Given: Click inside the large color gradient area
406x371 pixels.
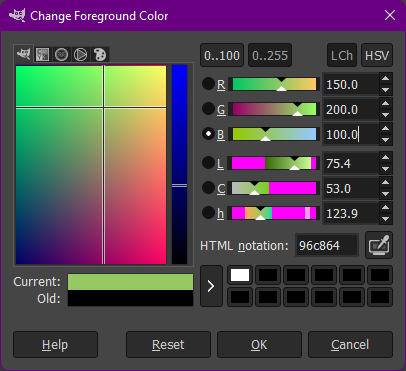Looking at the screenshot, I should click(x=91, y=165).
